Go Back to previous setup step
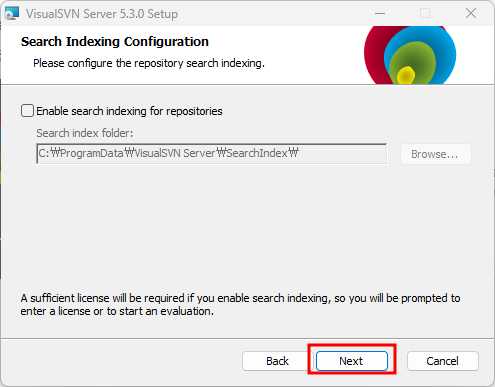 [277, 361]
